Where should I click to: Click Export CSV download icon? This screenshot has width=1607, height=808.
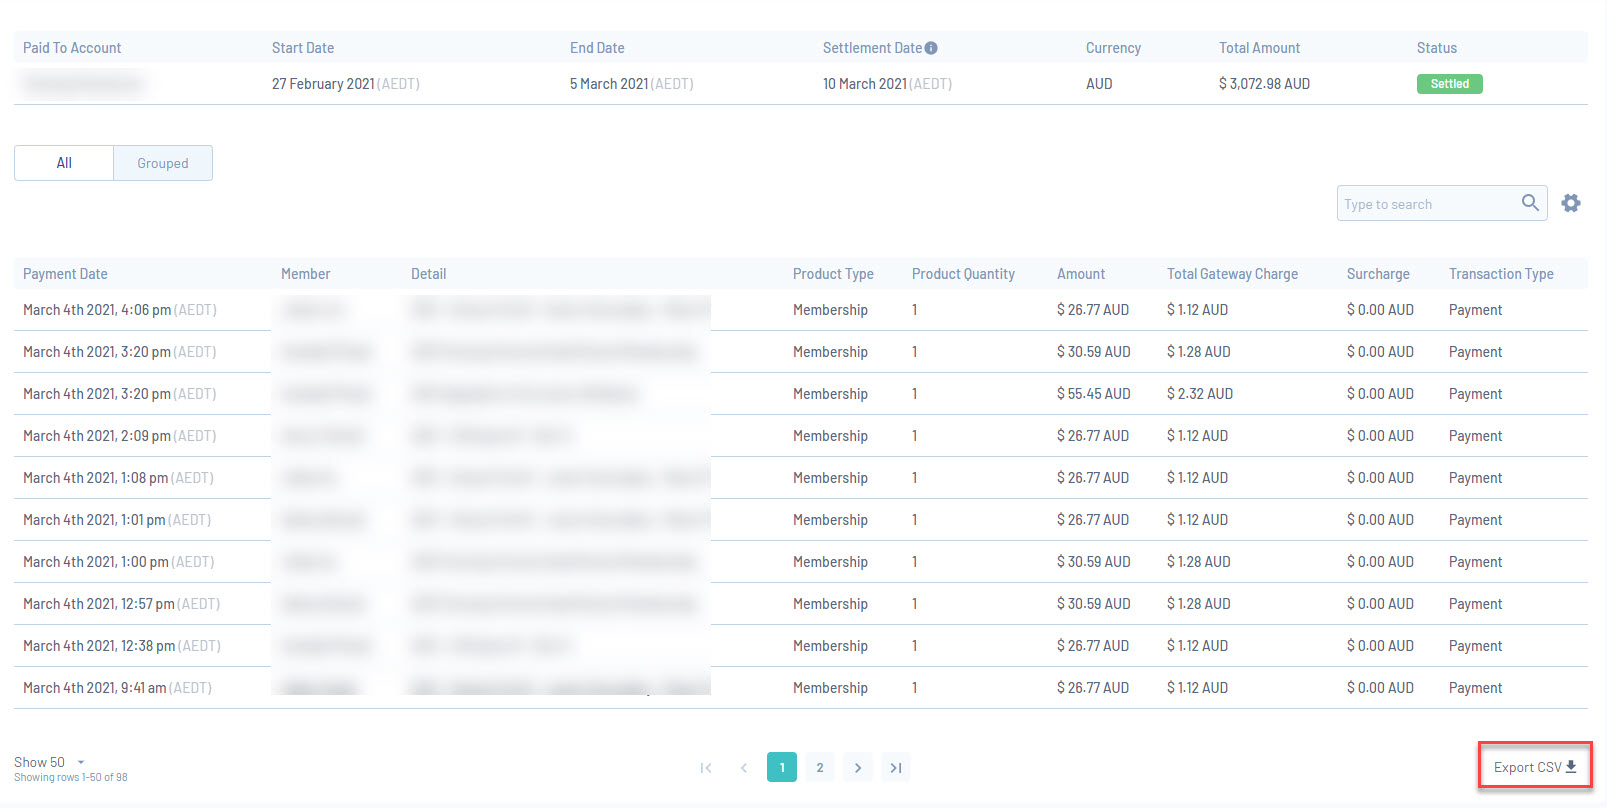point(1571,767)
